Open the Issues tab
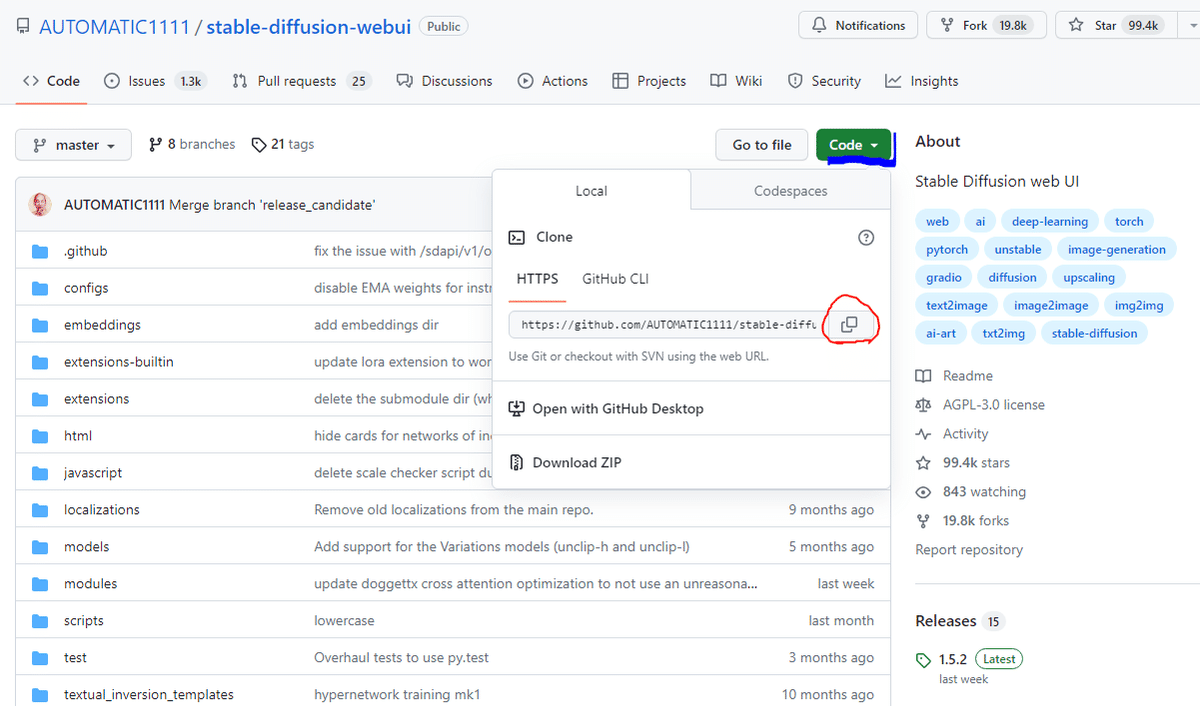 [155, 81]
